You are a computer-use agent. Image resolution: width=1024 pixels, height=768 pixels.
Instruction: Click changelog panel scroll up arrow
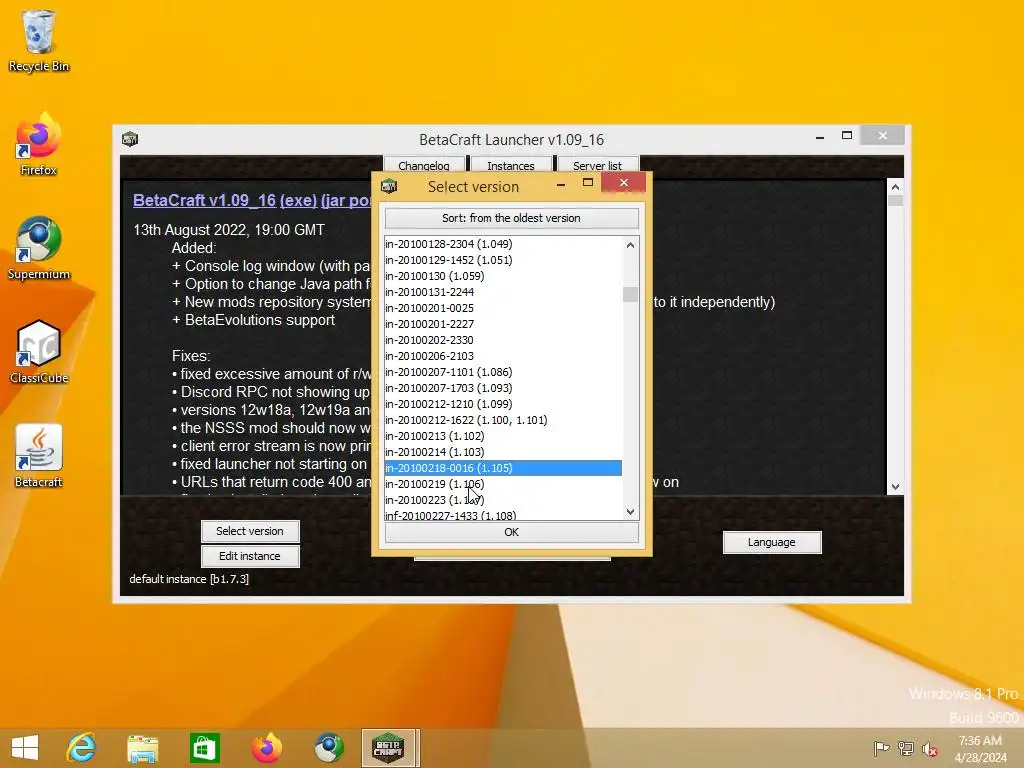click(895, 187)
